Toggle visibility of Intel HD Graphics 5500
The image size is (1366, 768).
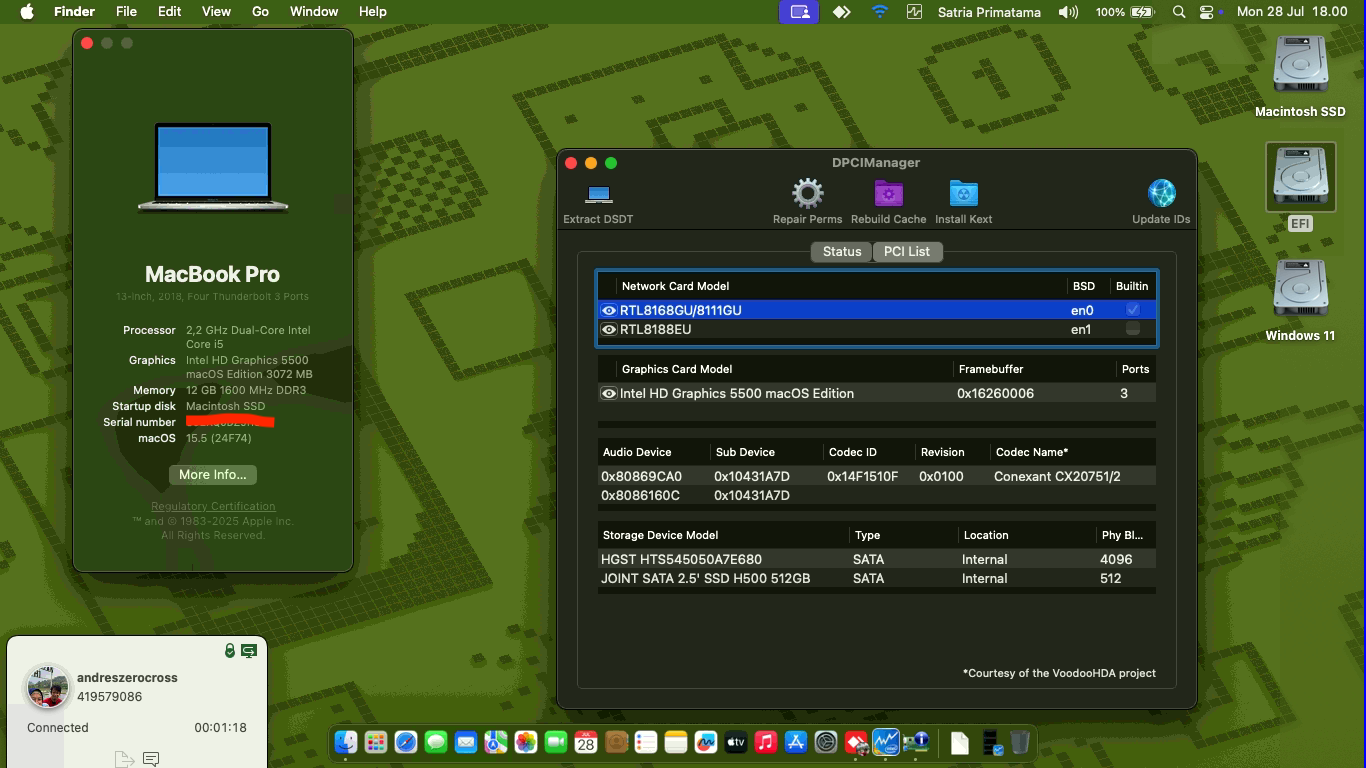pos(609,393)
